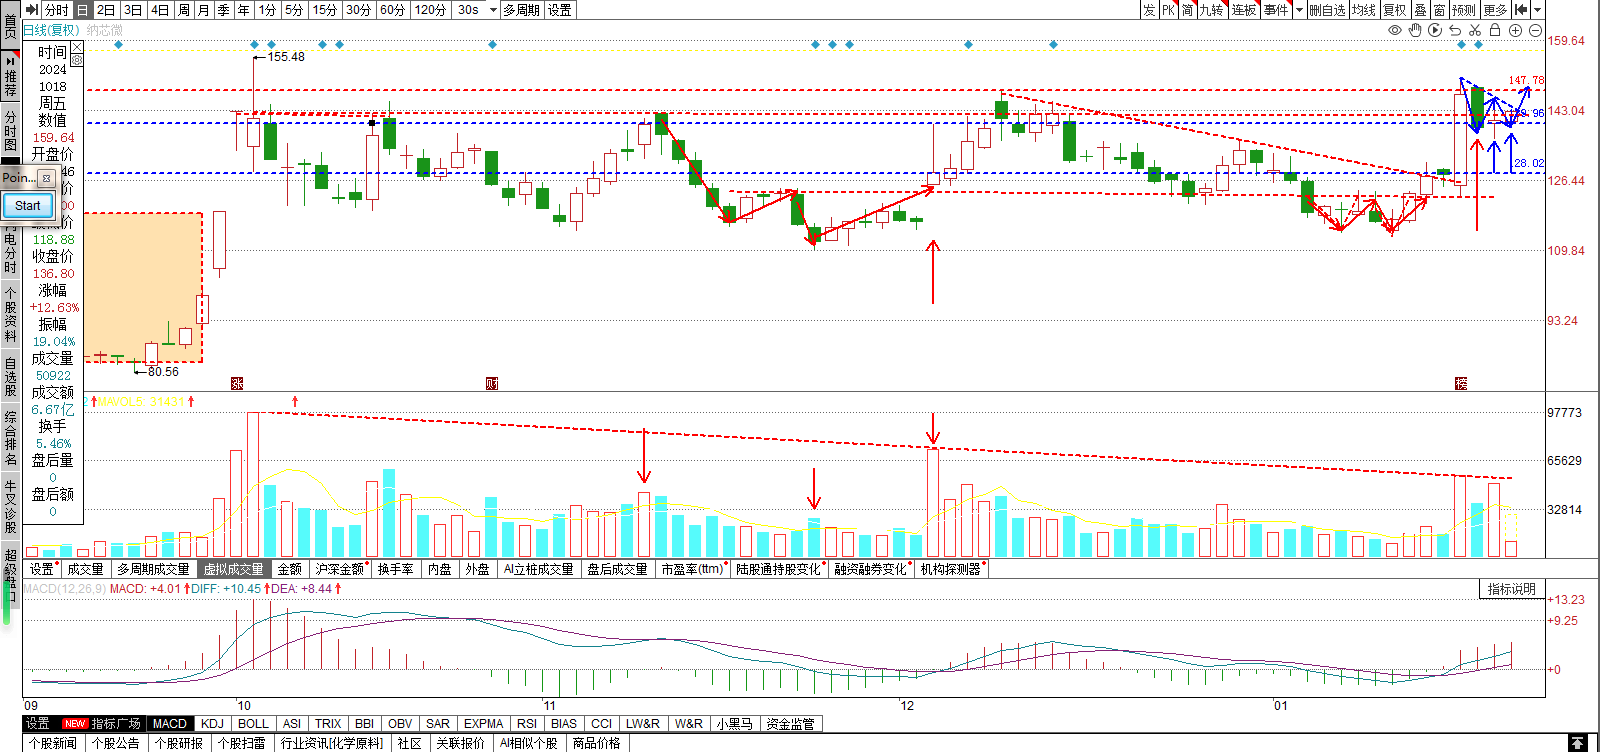Screen dimensions: 1600x752
Task: Select the 周 weekly period
Action: coord(184,9)
